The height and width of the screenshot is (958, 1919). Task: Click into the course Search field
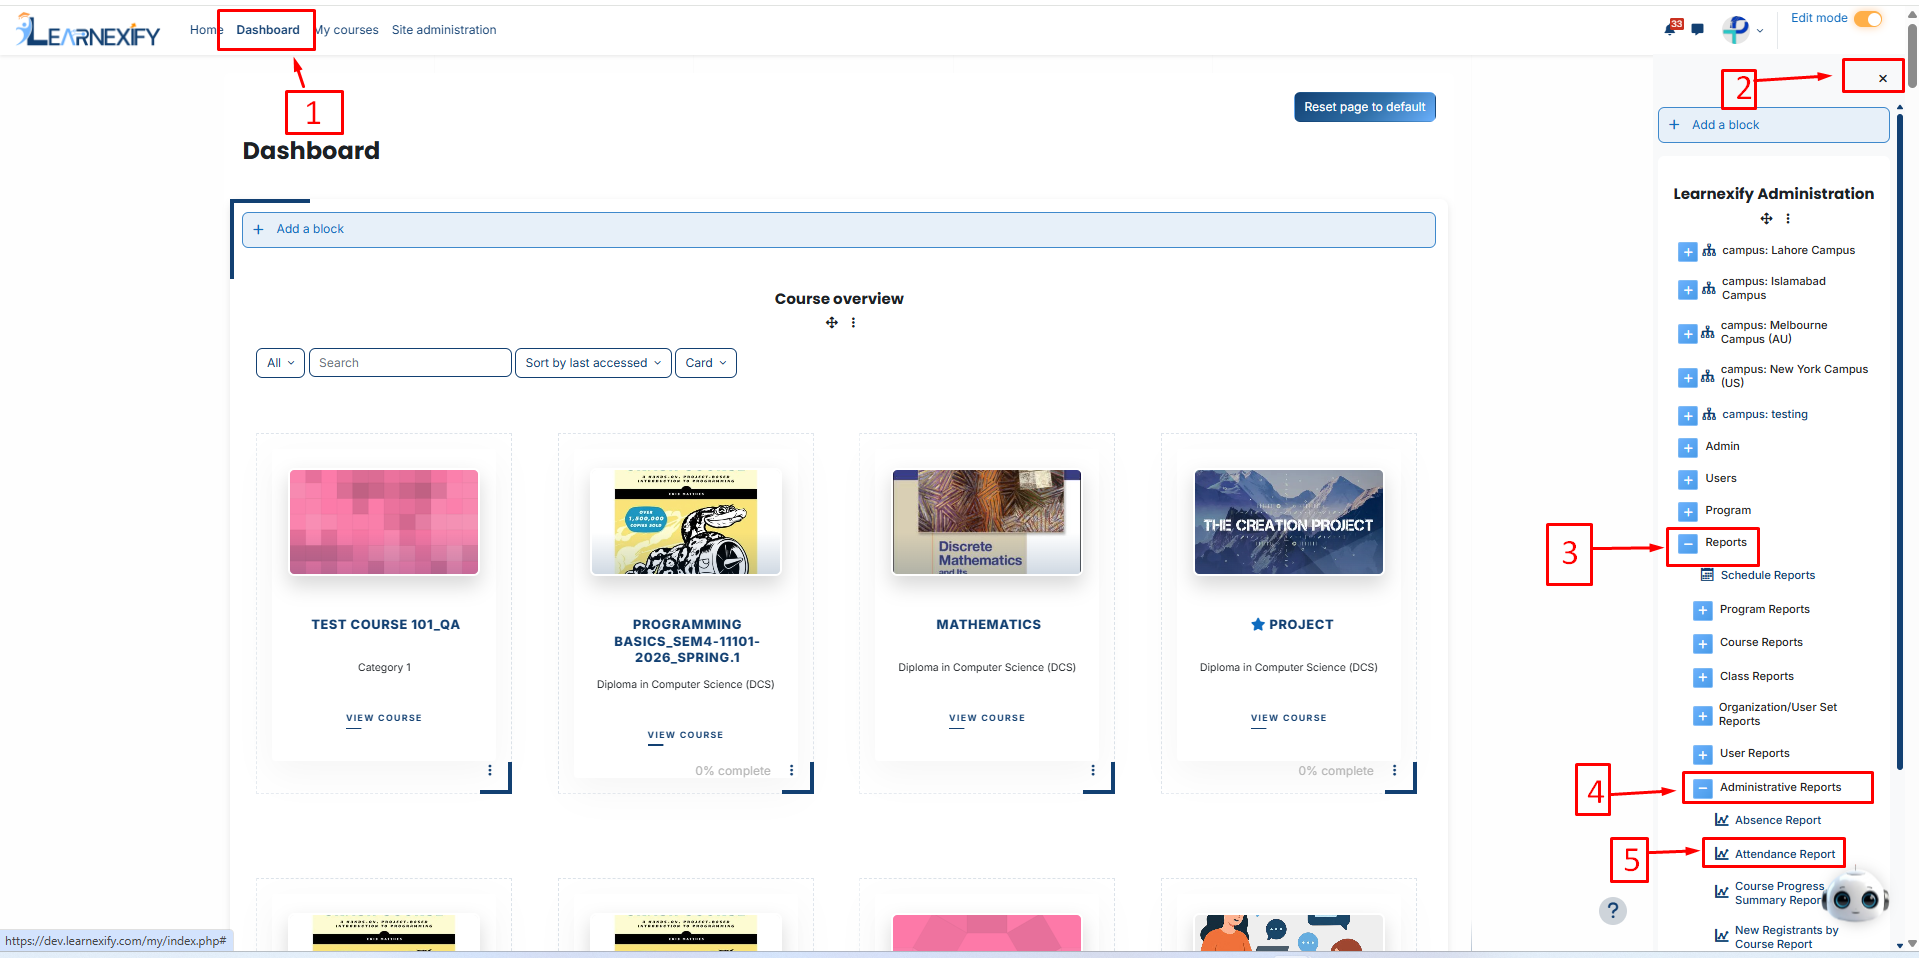[410, 363]
